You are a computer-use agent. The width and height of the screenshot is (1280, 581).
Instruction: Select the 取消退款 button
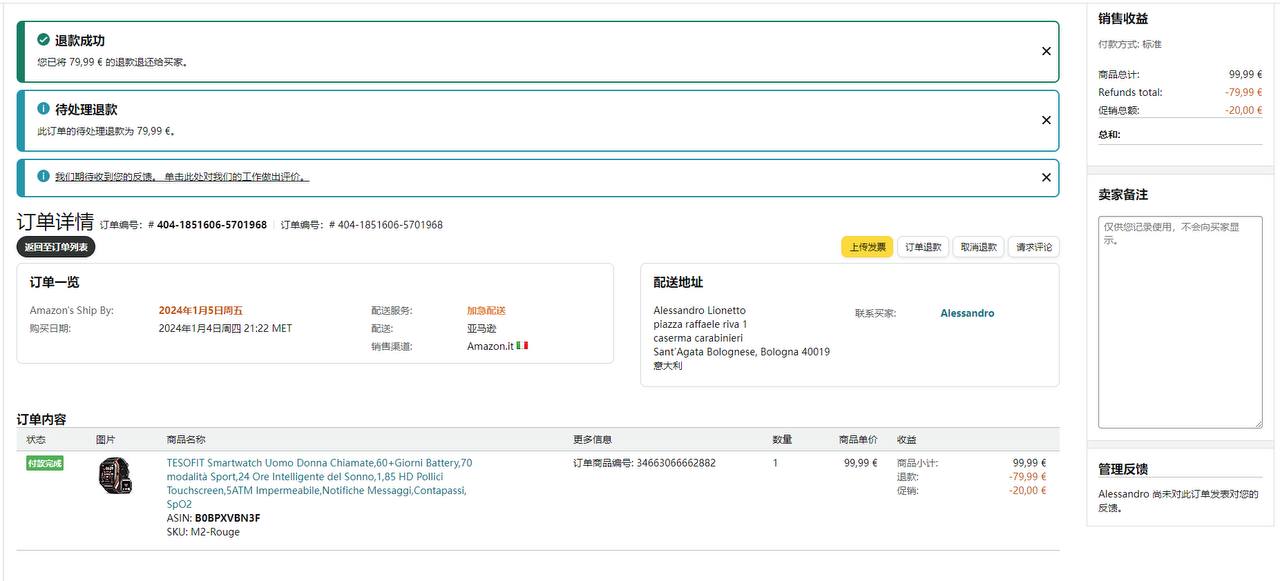979,247
